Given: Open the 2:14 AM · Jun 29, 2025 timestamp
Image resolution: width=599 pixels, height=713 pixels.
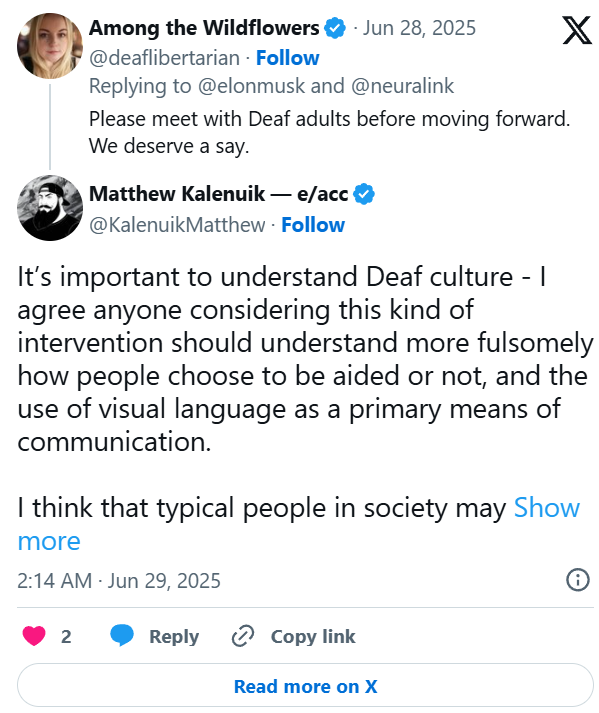Looking at the screenshot, I should point(119,581).
